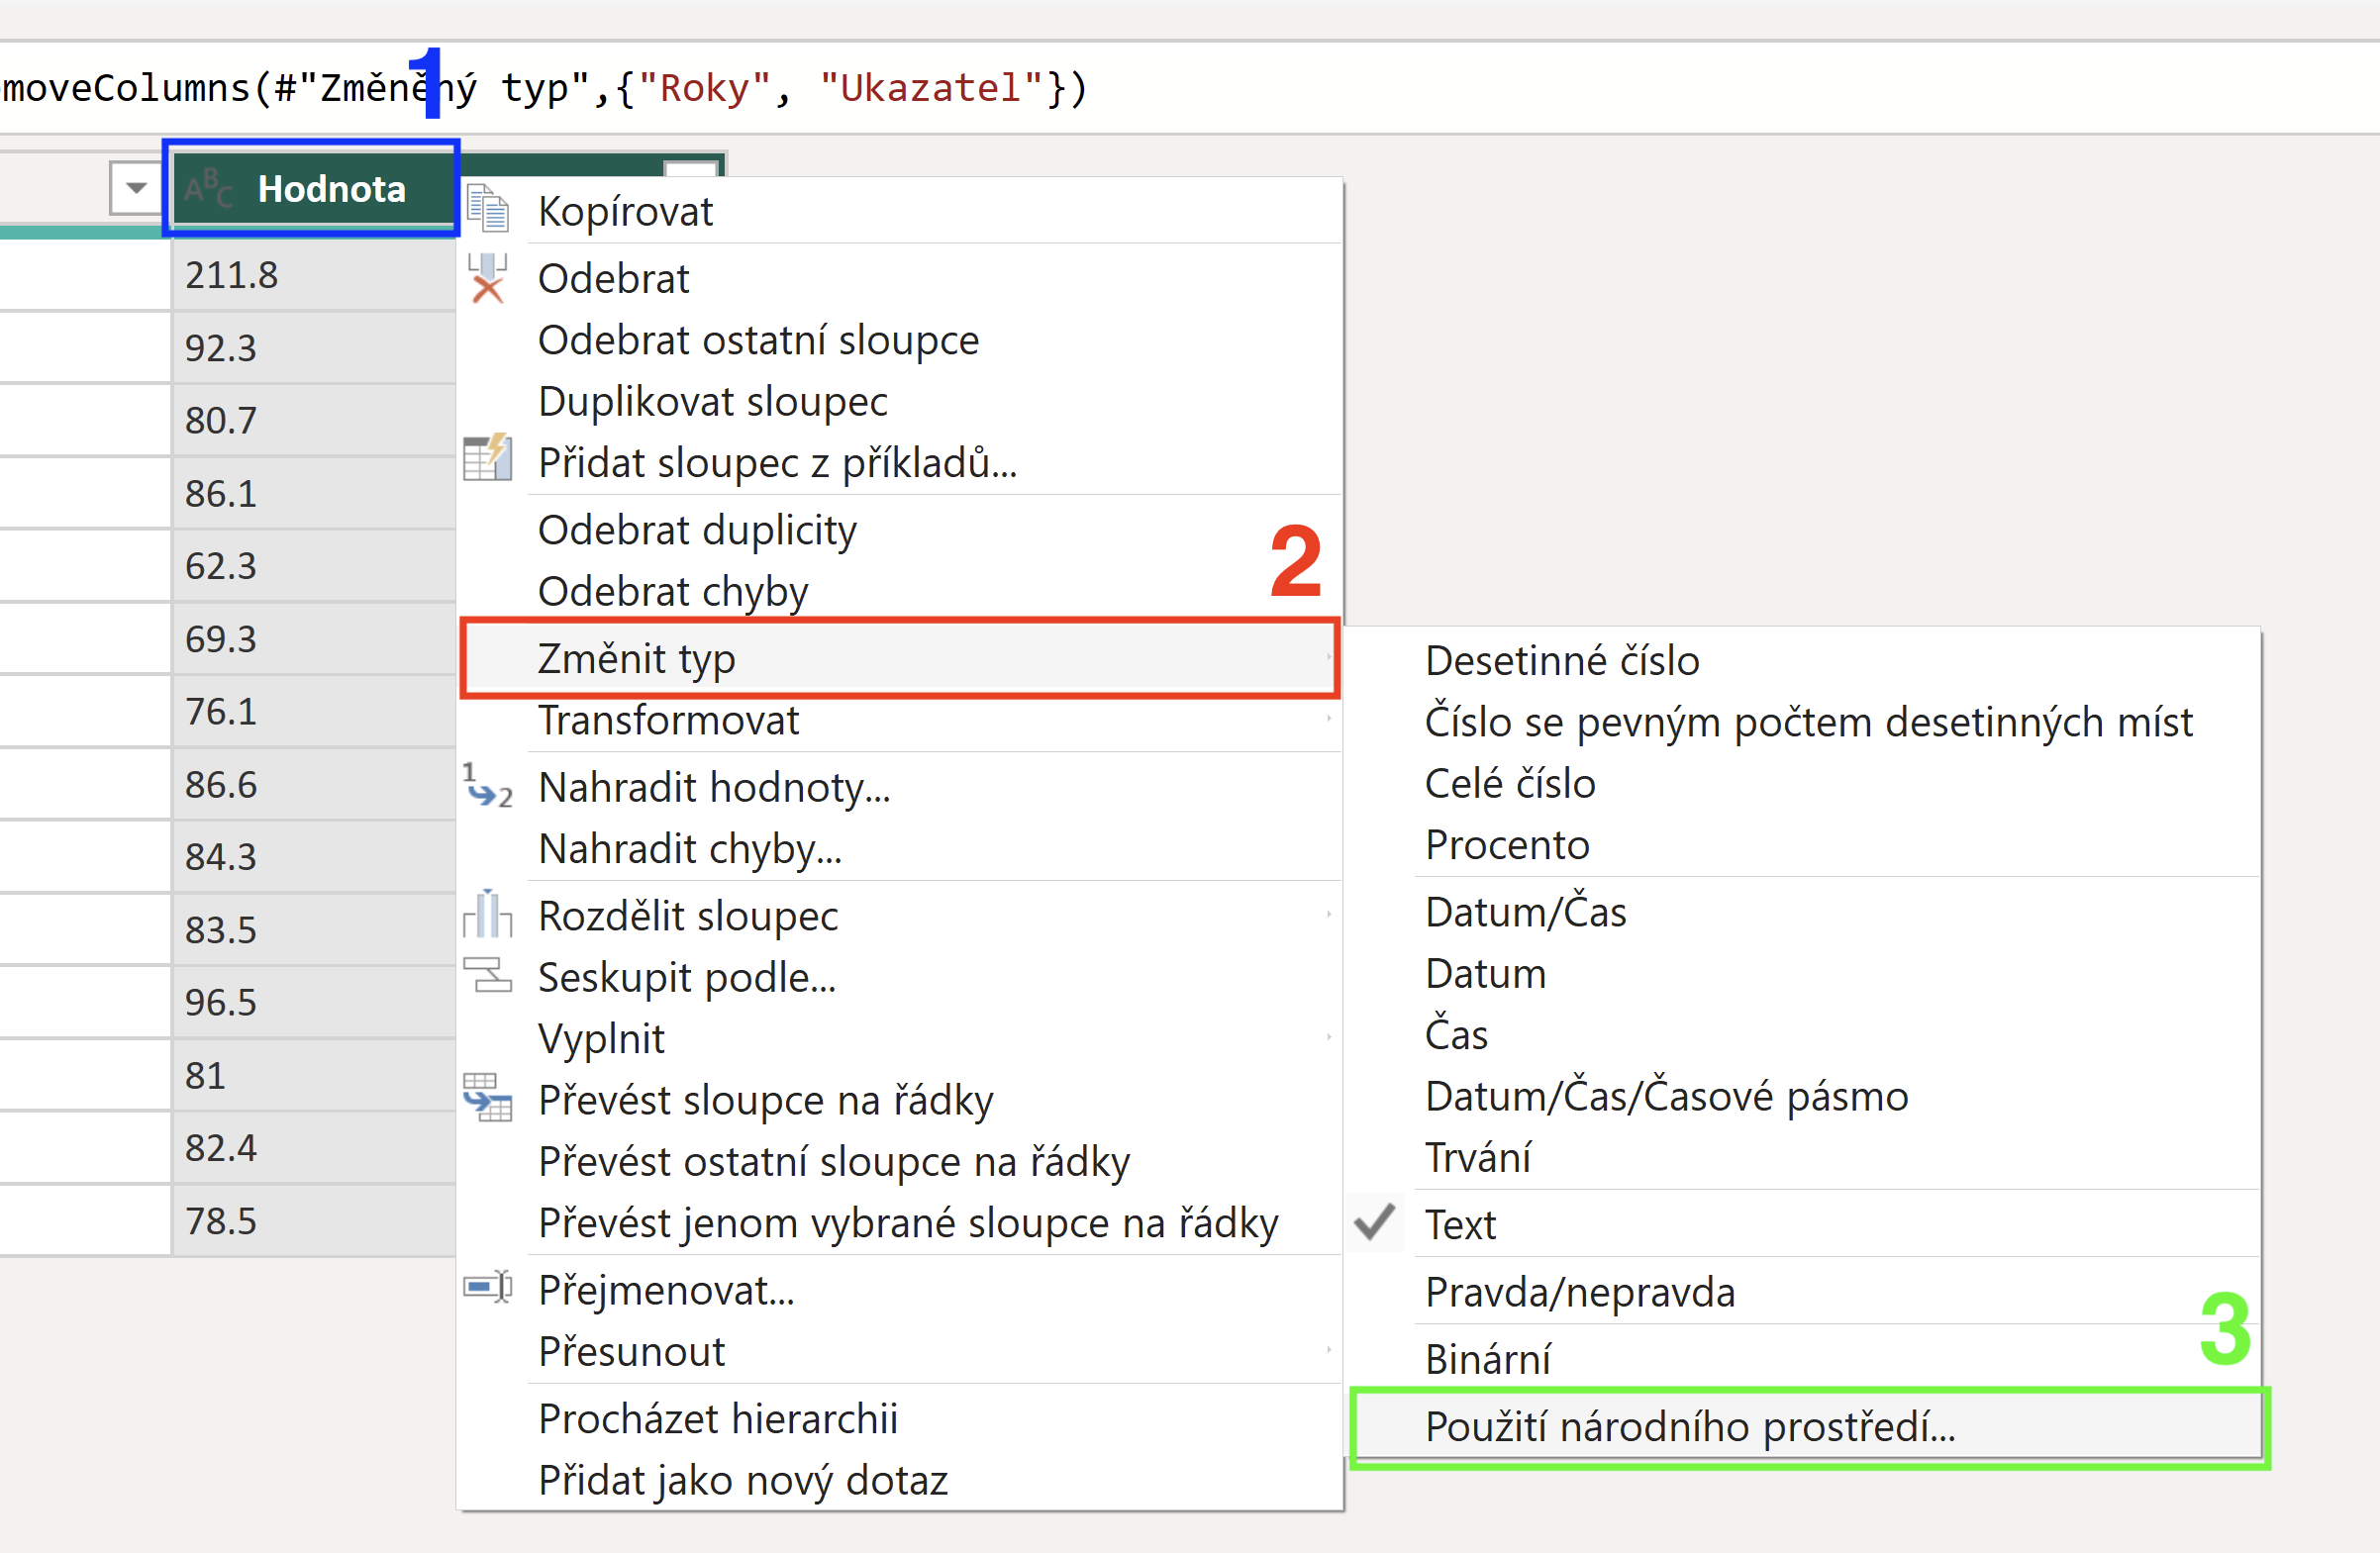Screen dimensions: 2380x1553
Task: Select Odebrat chyby in the menu
Action: click(899, 591)
